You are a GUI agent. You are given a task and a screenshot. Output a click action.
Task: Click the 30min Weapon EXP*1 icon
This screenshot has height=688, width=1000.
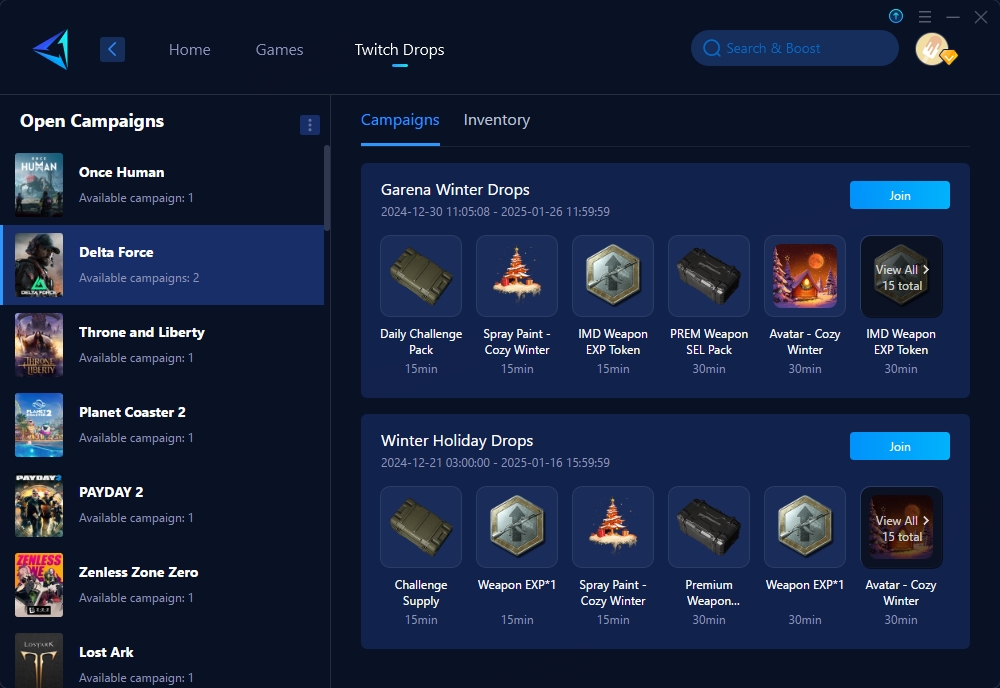coord(805,527)
